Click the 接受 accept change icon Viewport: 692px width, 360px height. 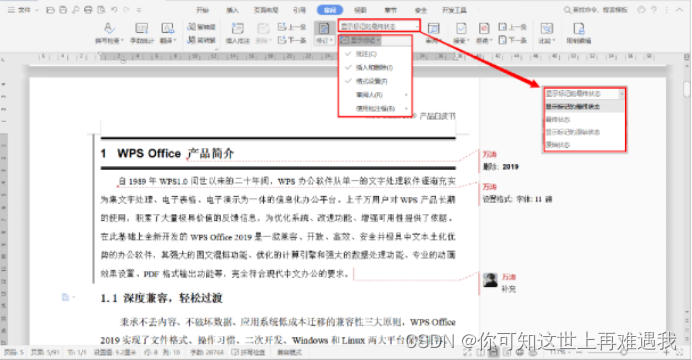tap(461, 29)
